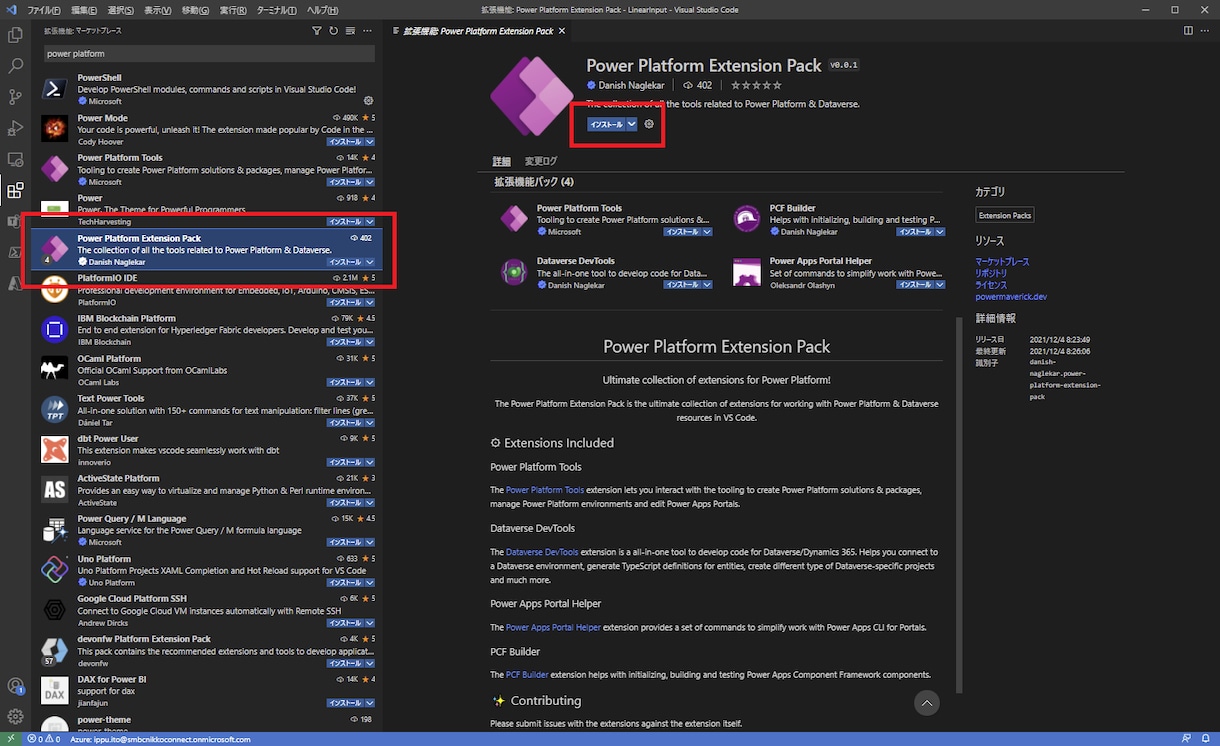This screenshot has width=1220, height=746.
Task: Open the Search view in the activity bar
Action: pyautogui.click(x=15, y=66)
